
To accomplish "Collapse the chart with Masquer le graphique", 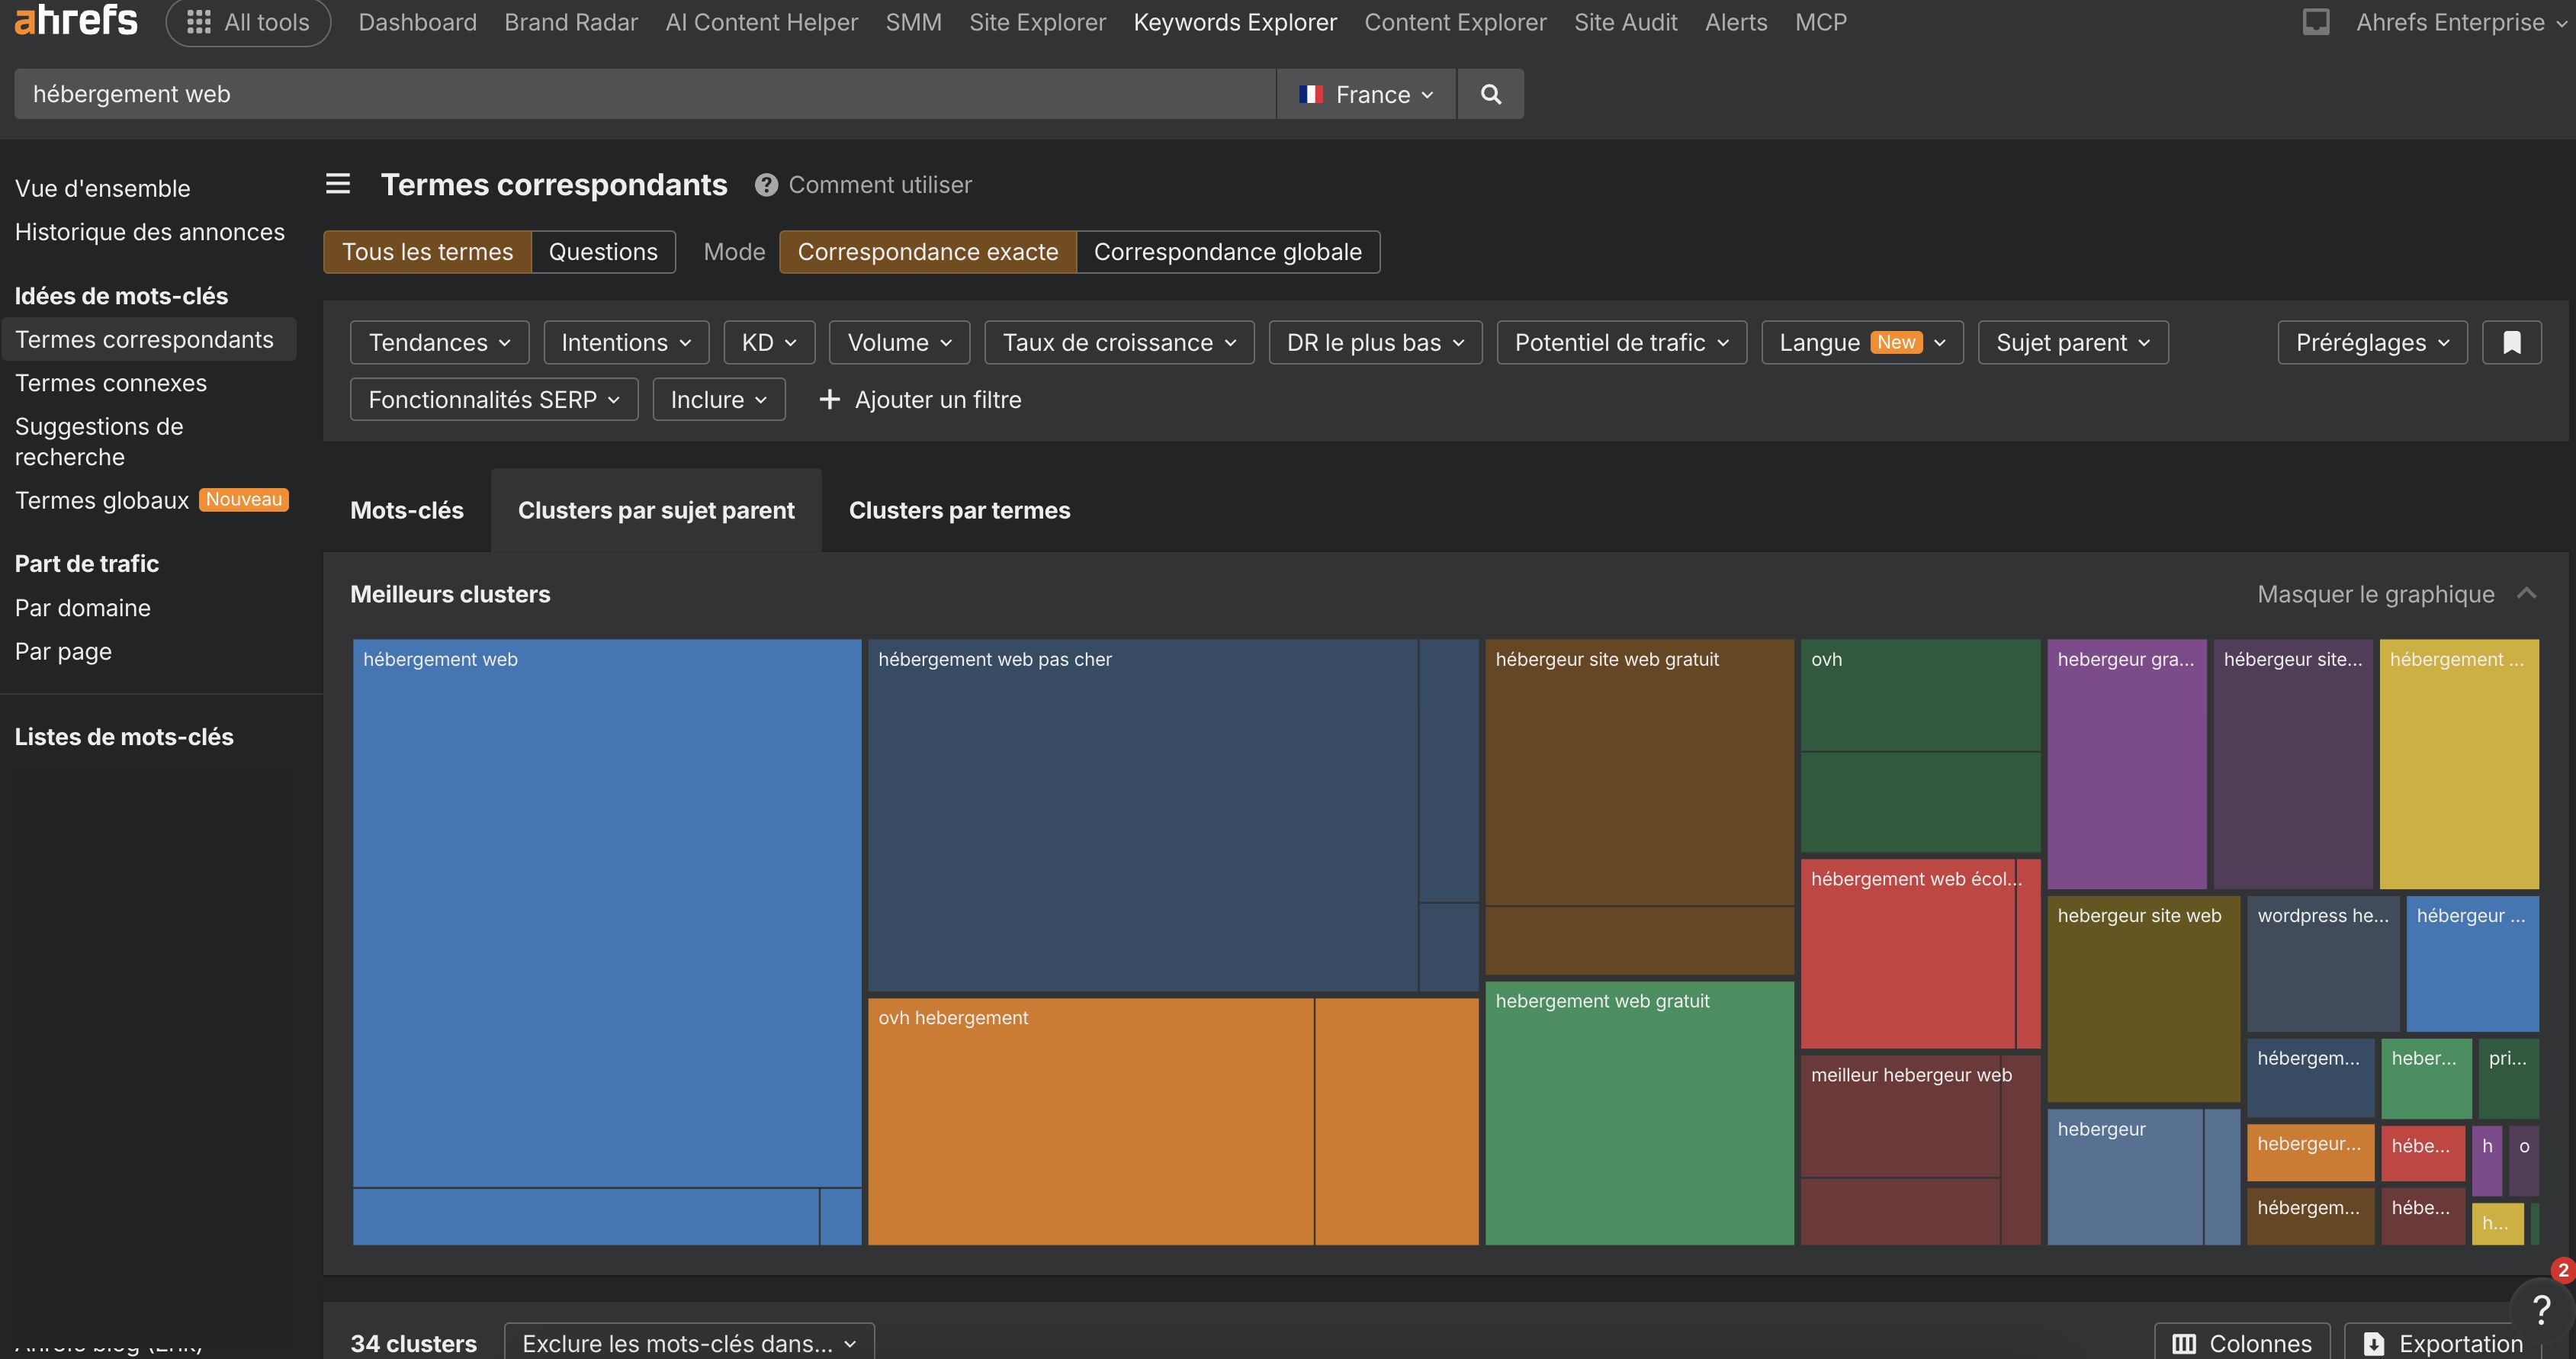I will click(2375, 593).
